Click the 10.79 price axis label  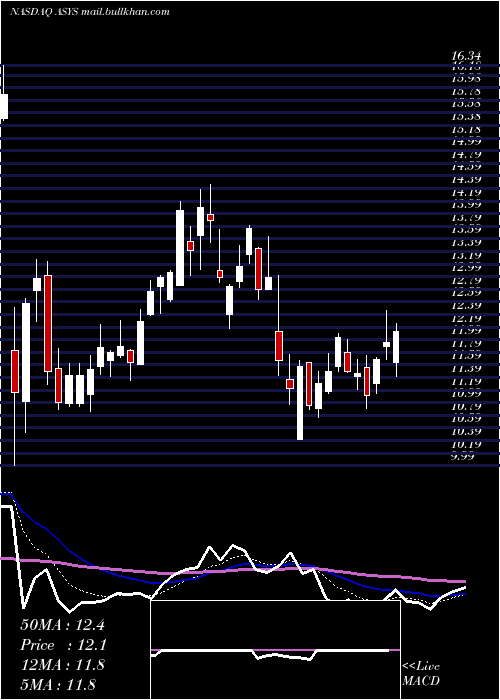[466, 407]
